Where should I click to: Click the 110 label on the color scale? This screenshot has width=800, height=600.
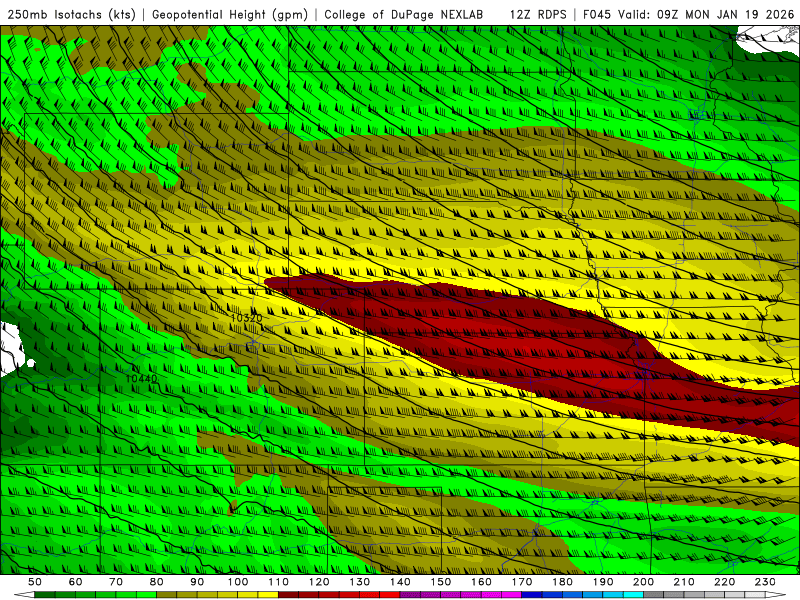278,582
